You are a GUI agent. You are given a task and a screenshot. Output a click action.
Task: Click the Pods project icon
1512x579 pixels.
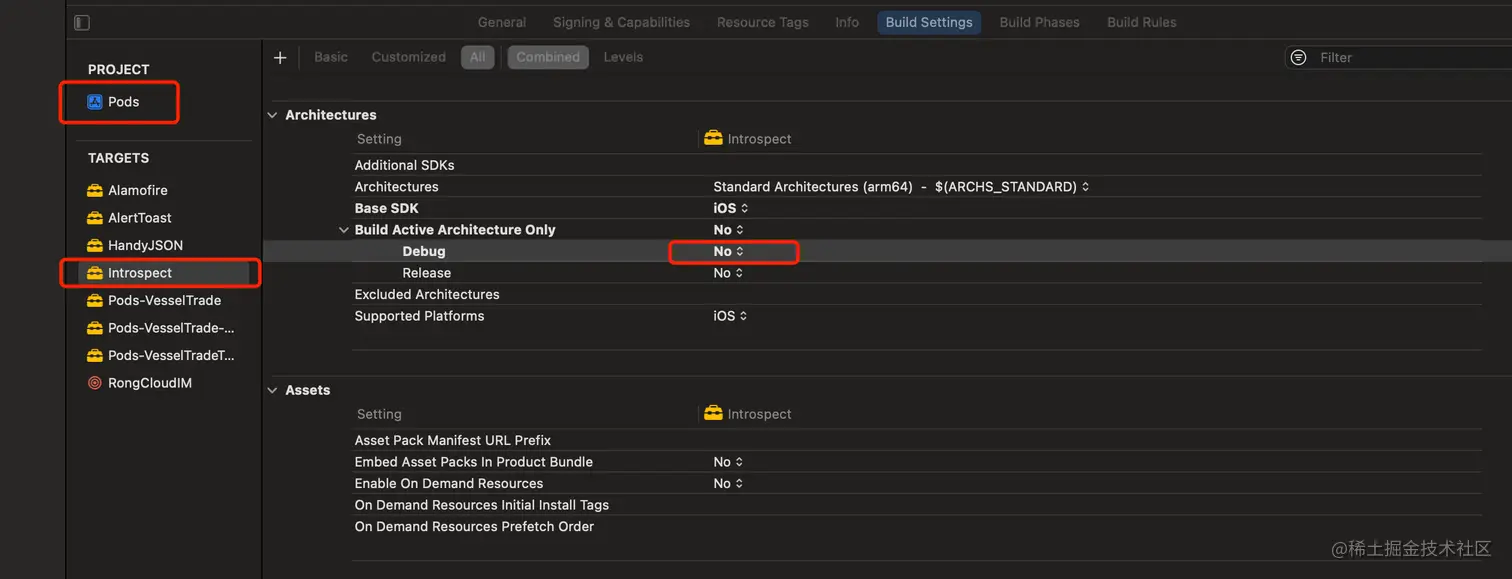click(95, 102)
